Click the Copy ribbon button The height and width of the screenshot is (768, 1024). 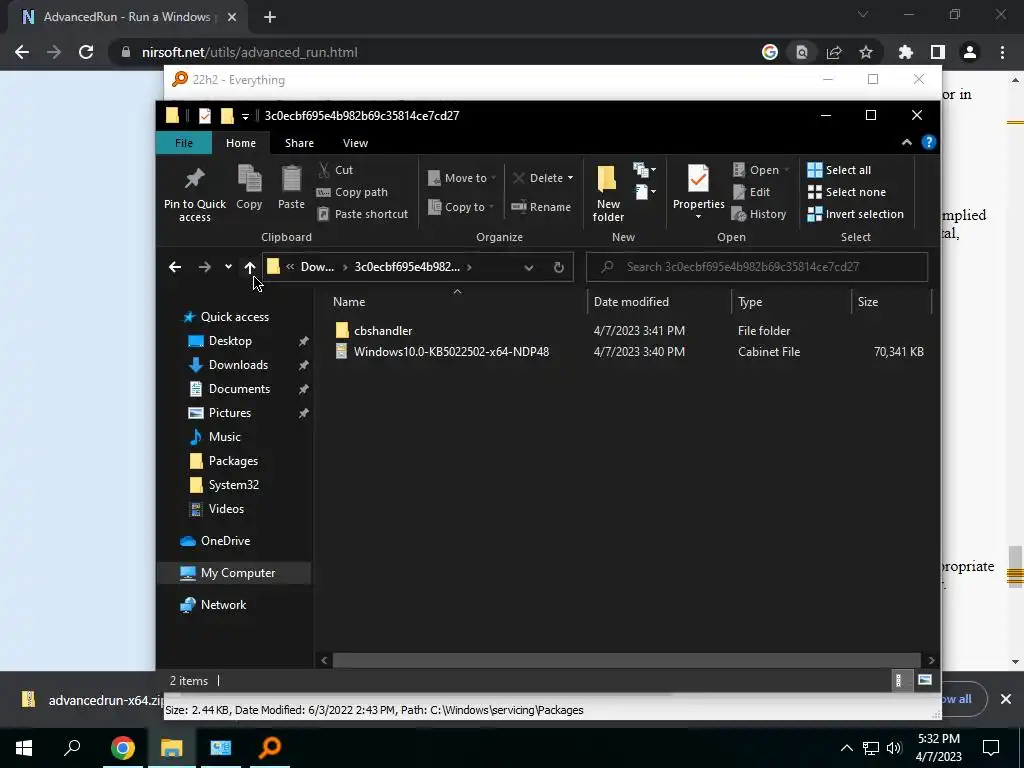point(249,187)
